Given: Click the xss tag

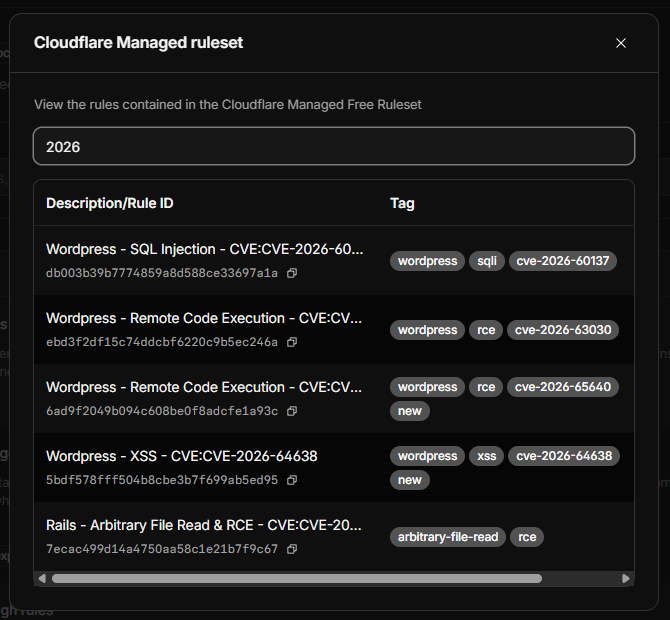Looking at the screenshot, I should click(487, 456).
